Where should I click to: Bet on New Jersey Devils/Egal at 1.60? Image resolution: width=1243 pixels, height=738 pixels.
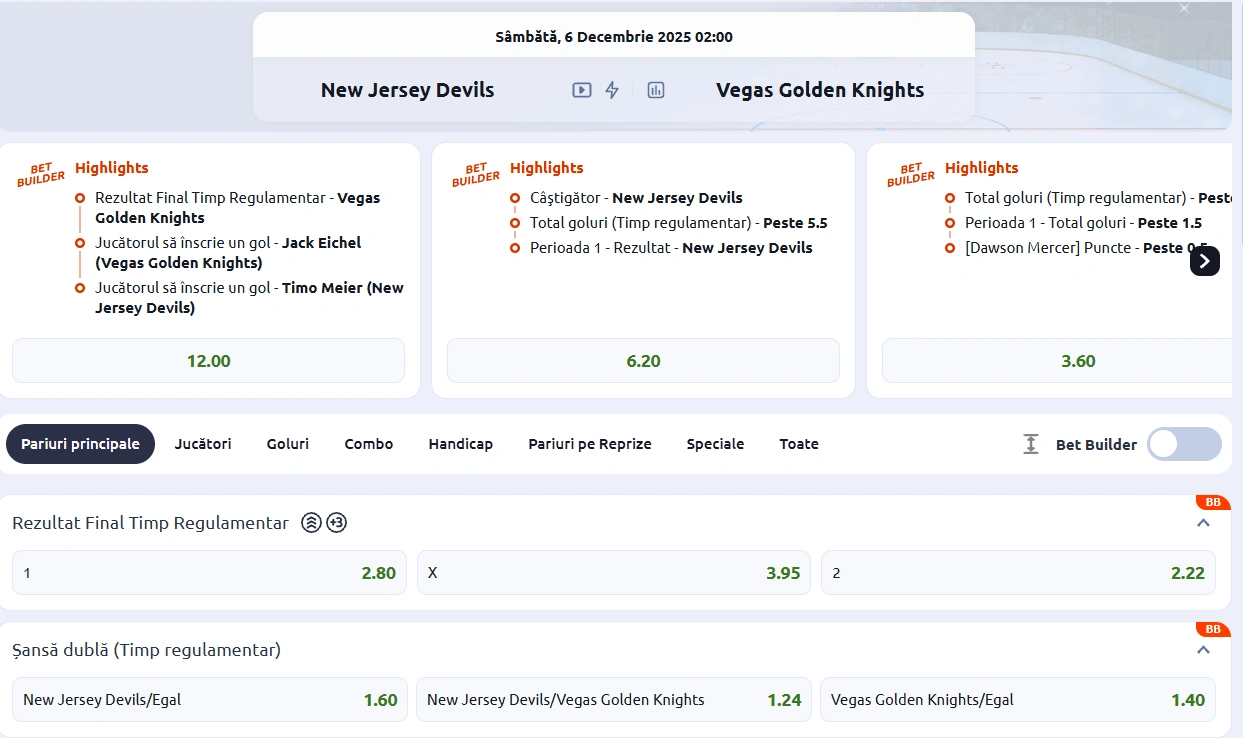click(x=210, y=700)
